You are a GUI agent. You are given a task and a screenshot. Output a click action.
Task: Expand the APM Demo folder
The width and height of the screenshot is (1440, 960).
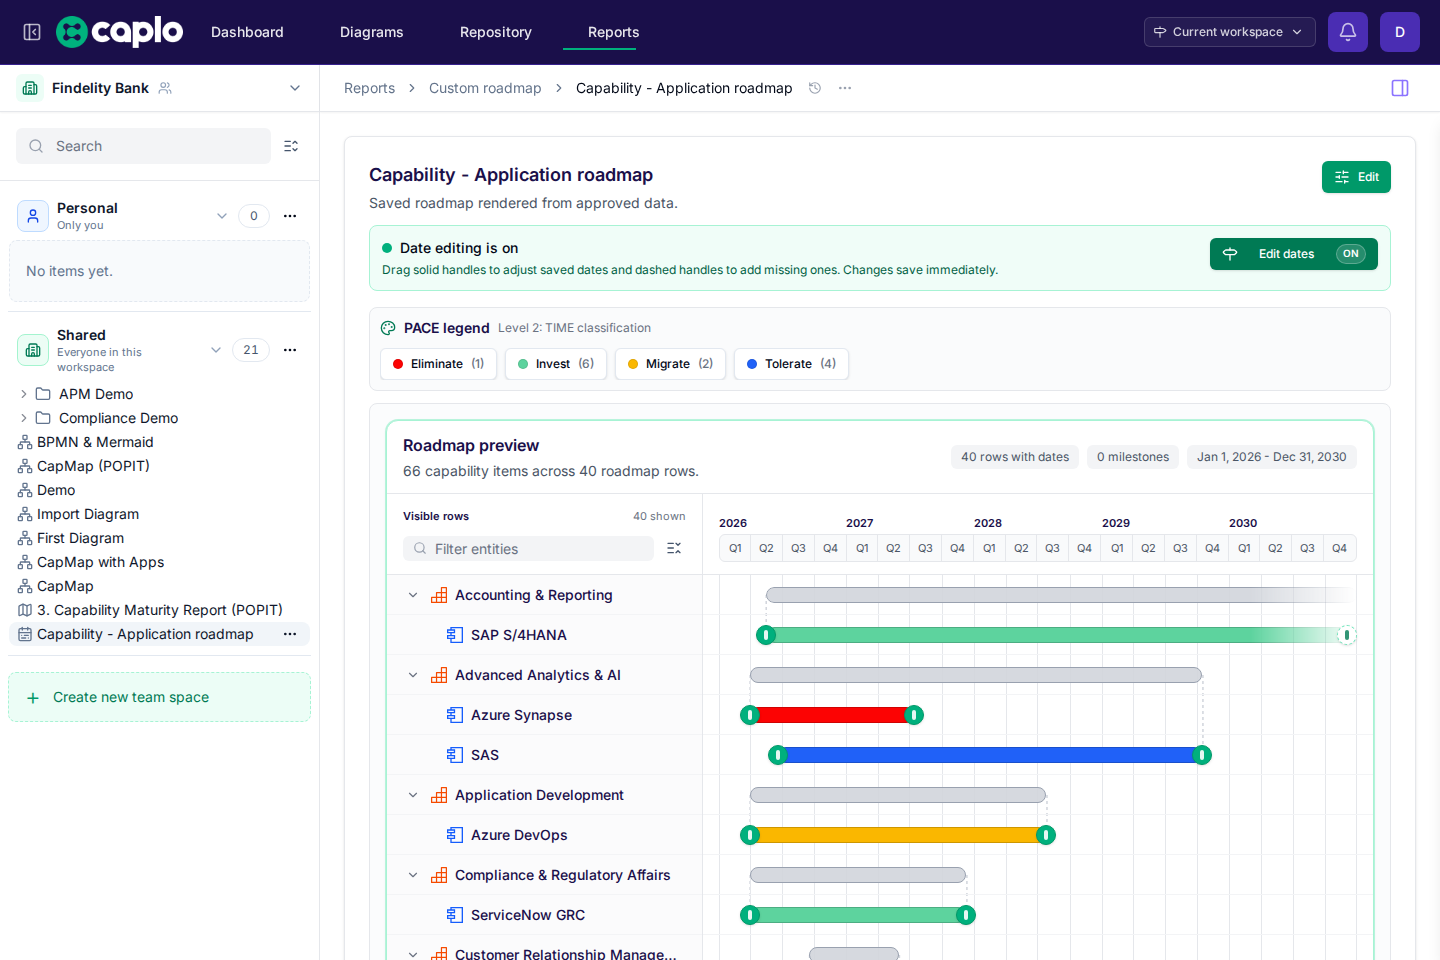24,394
